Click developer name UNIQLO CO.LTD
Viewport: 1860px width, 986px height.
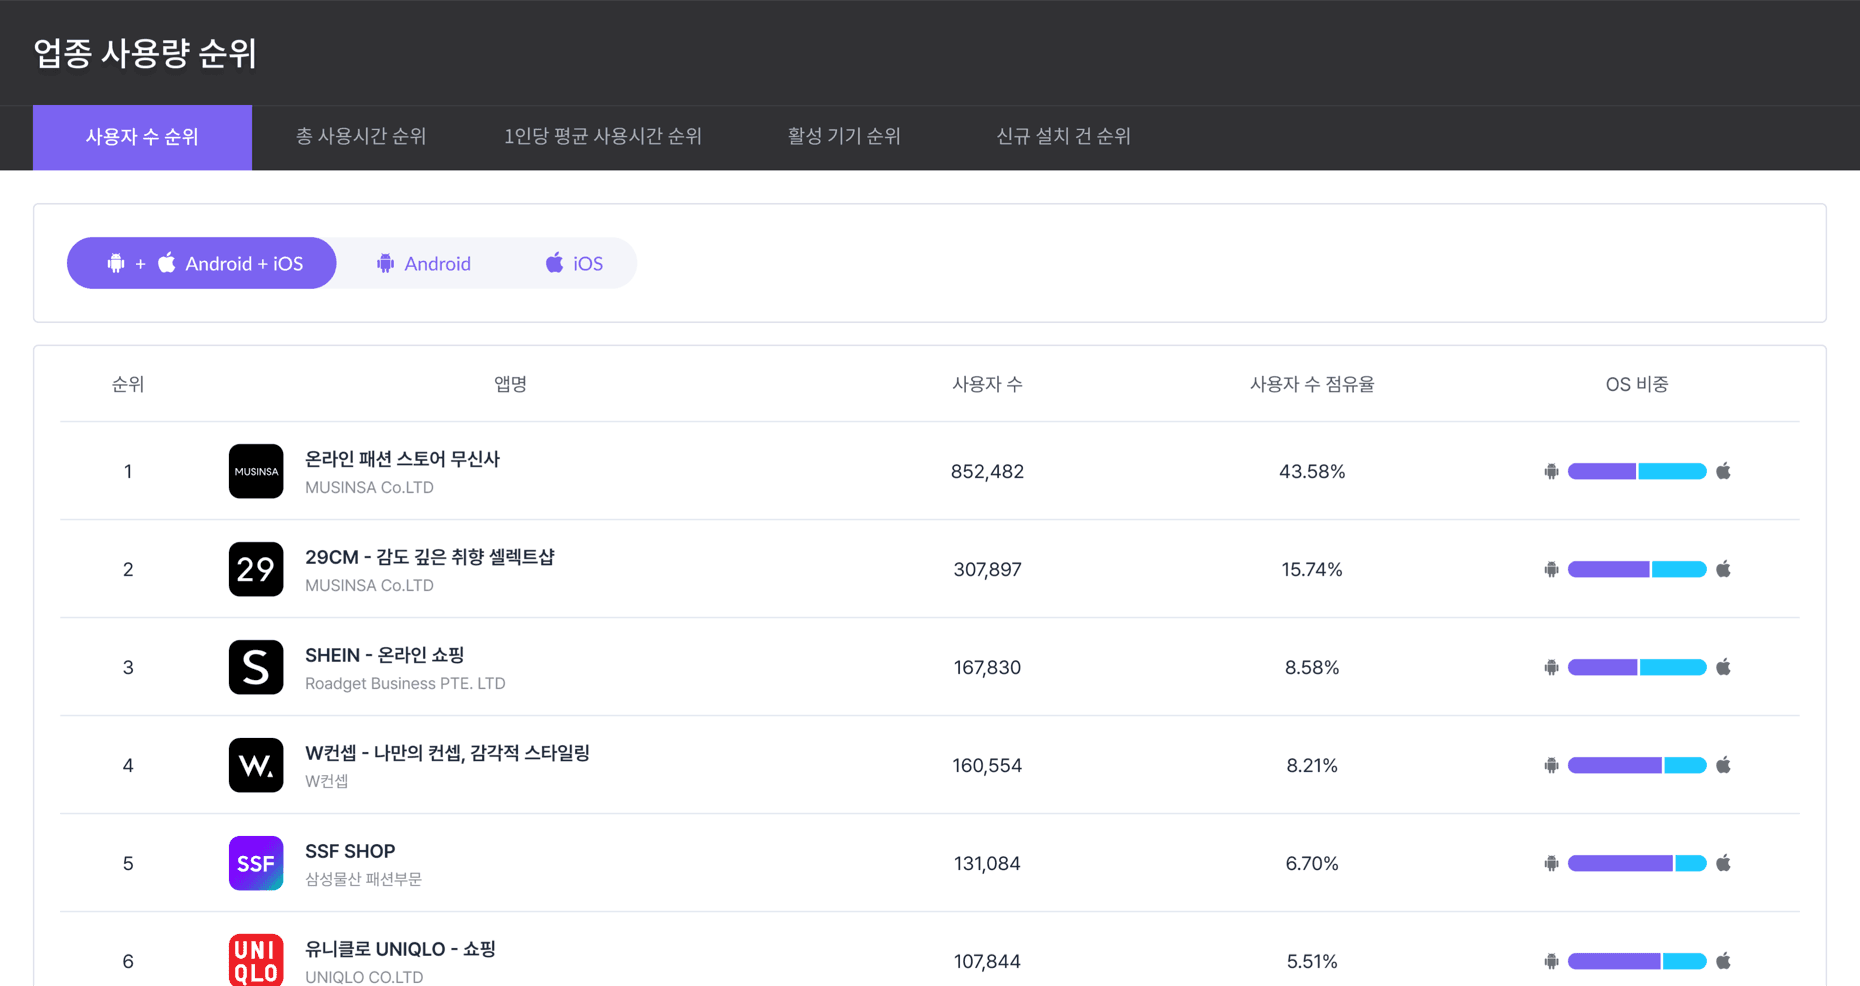pos(364,977)
